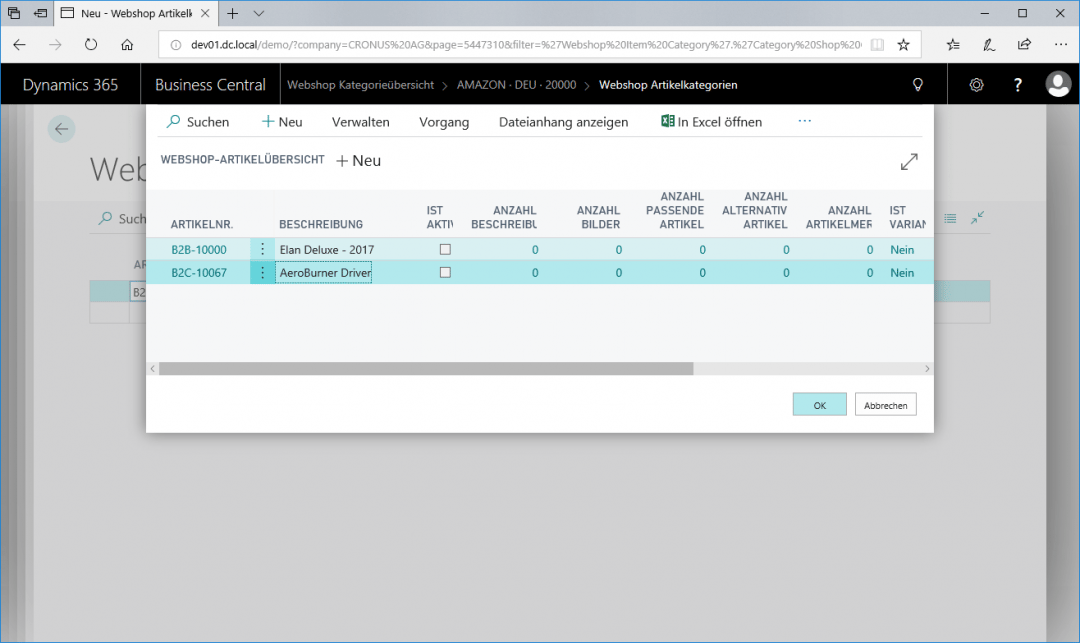Show the tab list chevron
The image size is (1080, 643).
click(258, 13)
